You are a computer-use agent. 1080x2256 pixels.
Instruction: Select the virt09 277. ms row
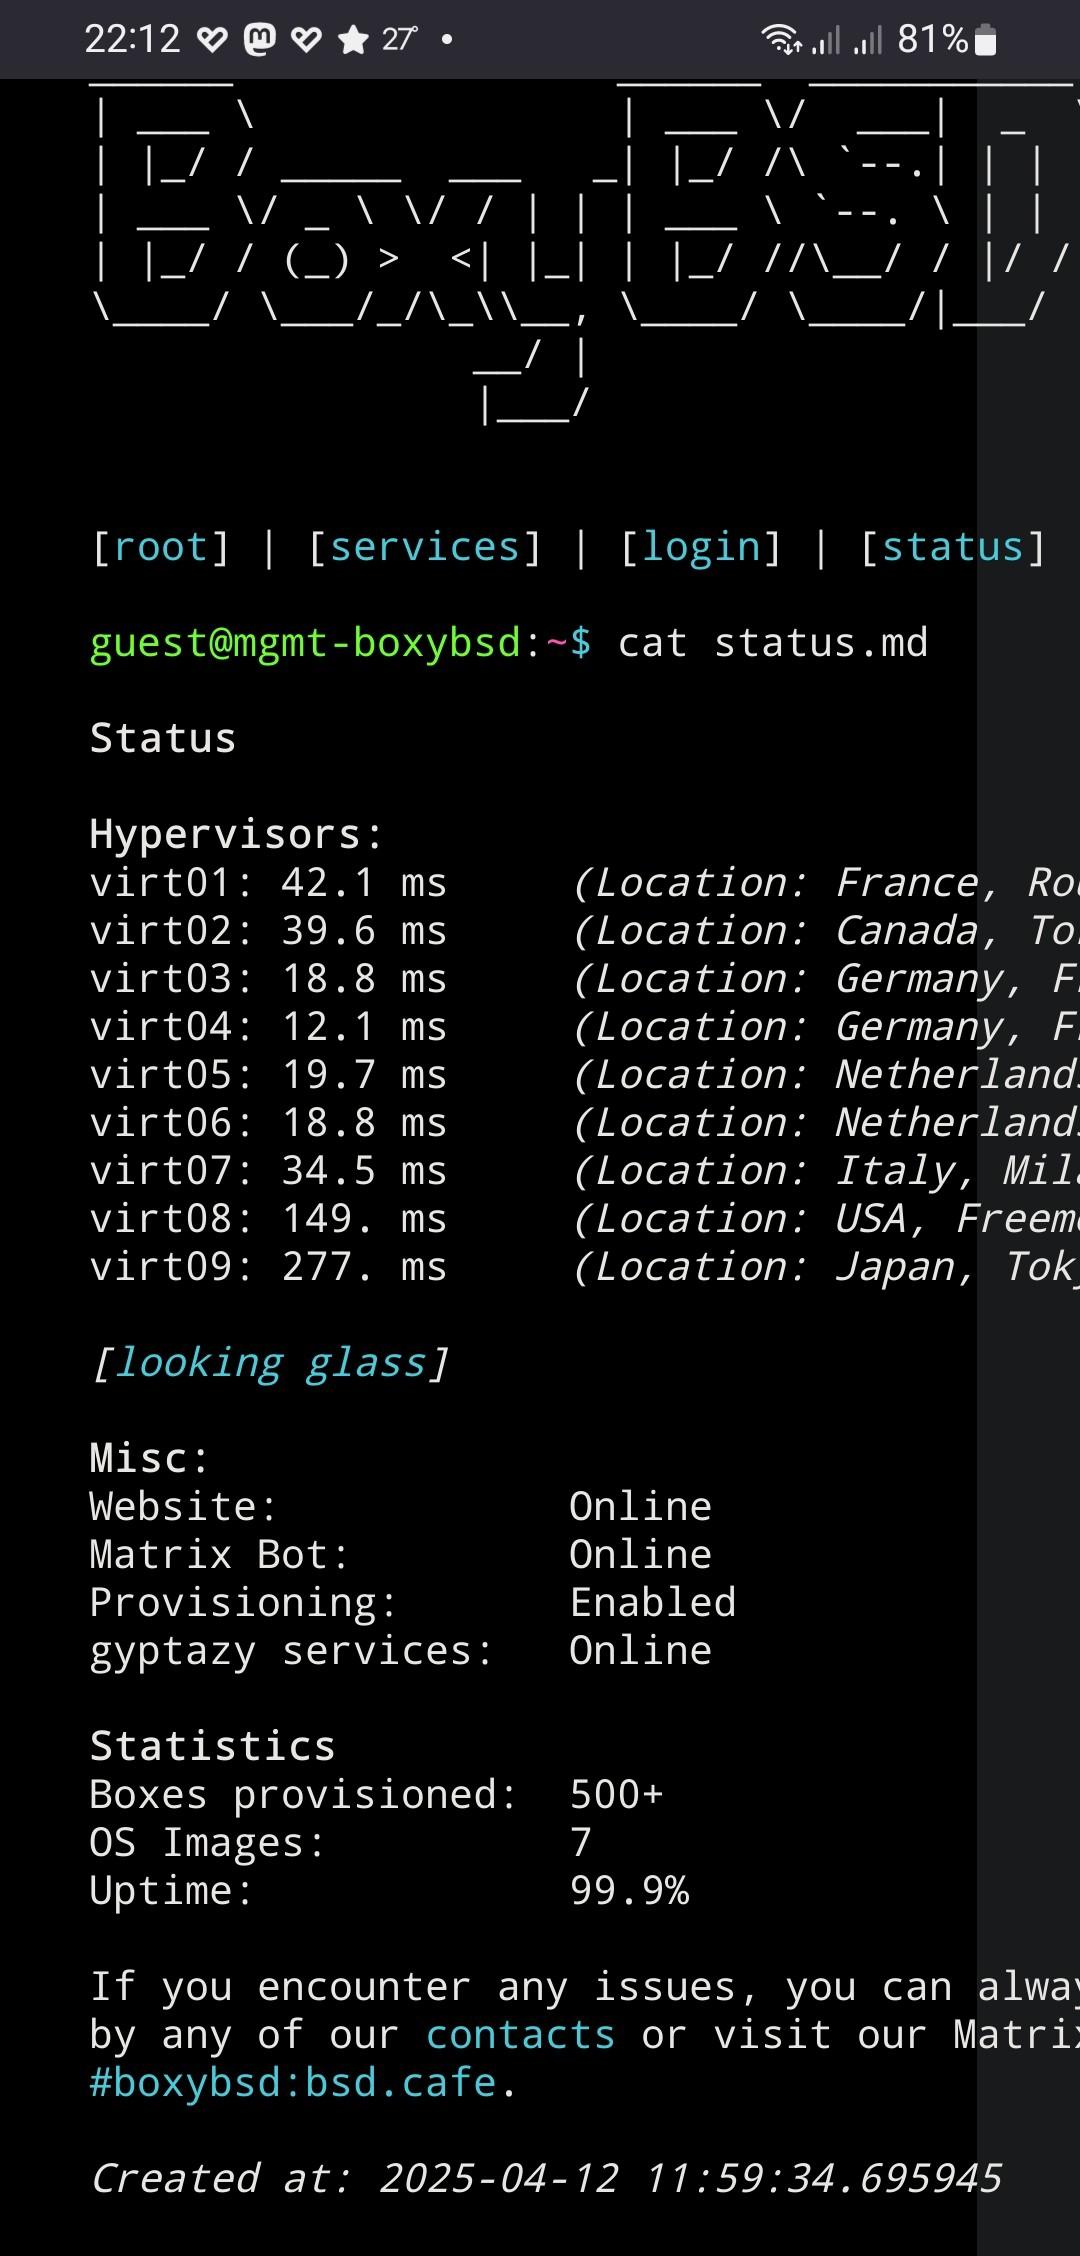[584, 1267]
